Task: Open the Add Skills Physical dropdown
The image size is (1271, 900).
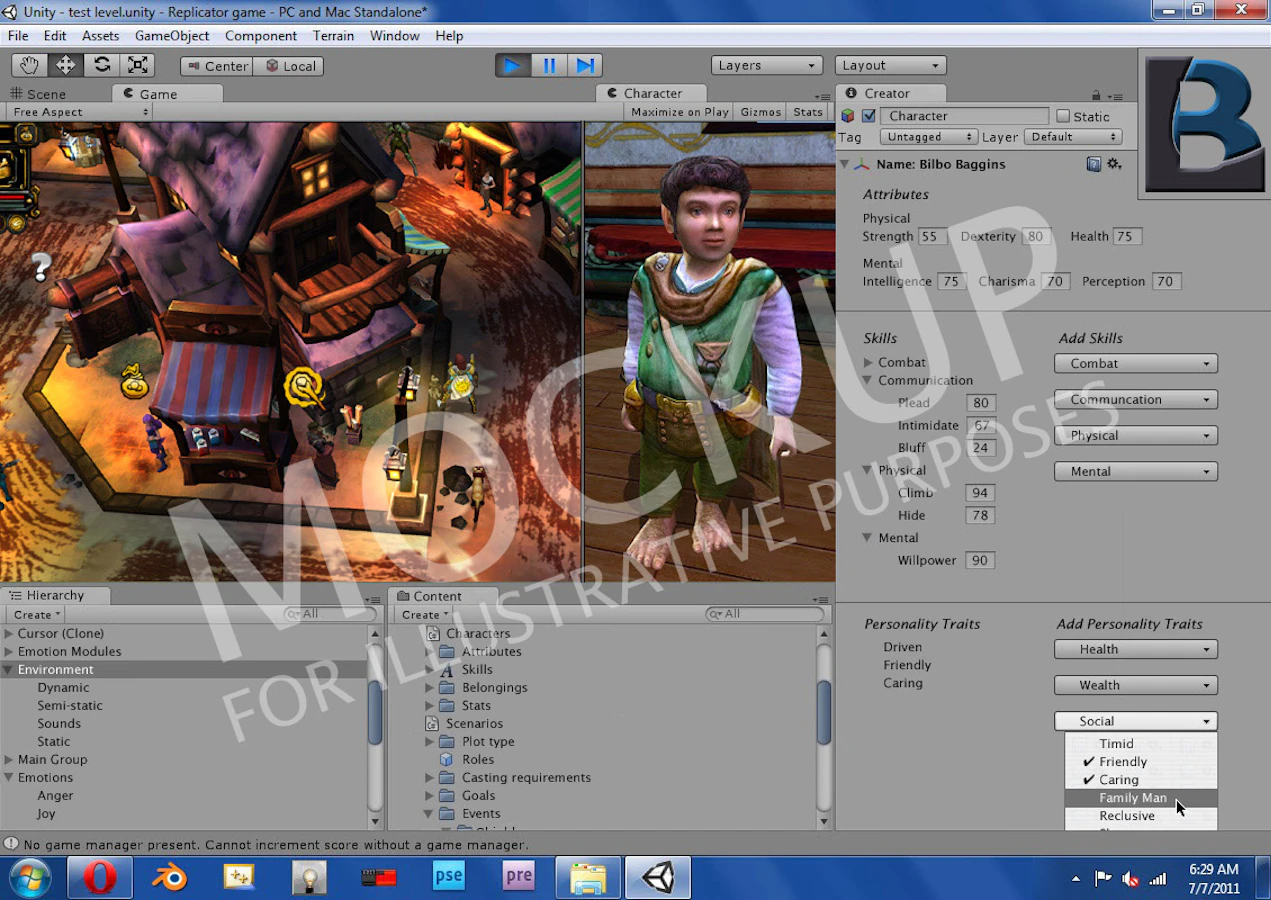Action: tap(1135, 436)
